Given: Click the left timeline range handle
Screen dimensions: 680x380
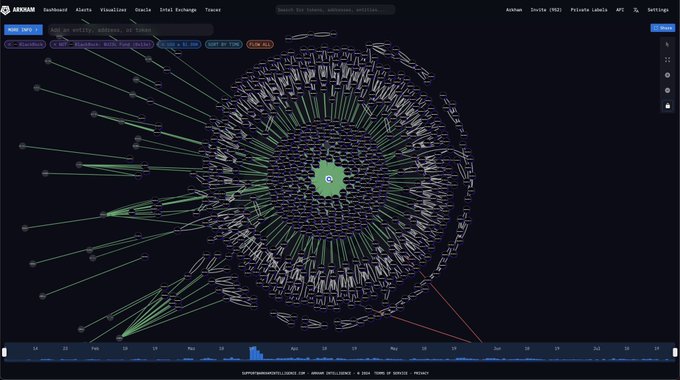Looking at the screenshot, I should coord(4,352).
